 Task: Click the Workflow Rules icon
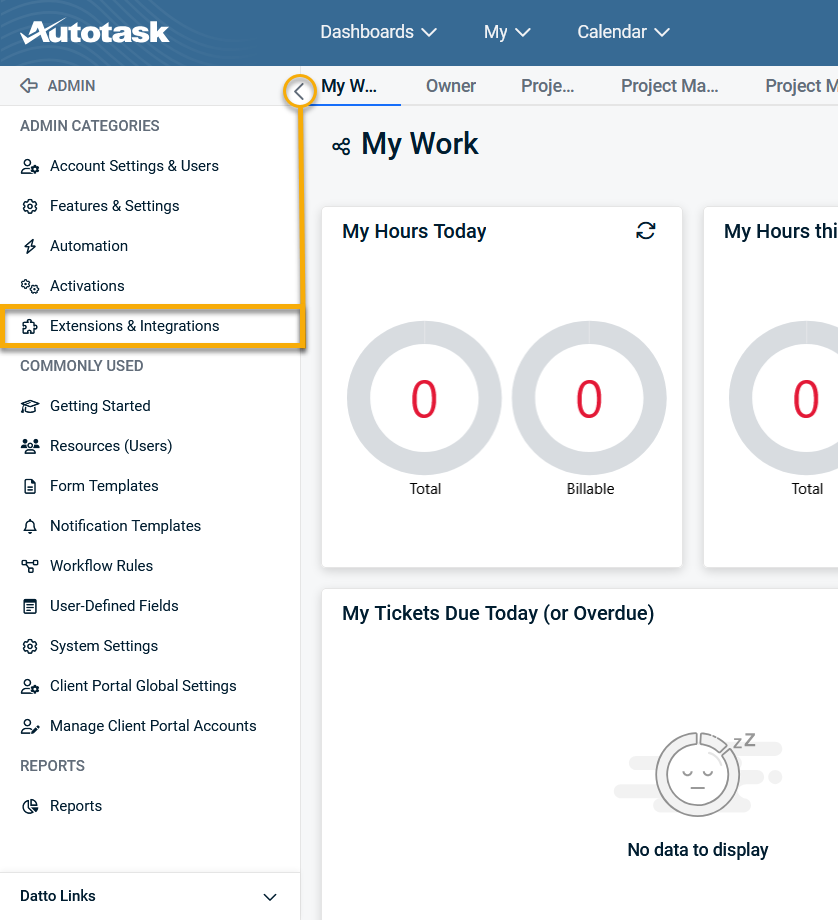pos(30,566)
